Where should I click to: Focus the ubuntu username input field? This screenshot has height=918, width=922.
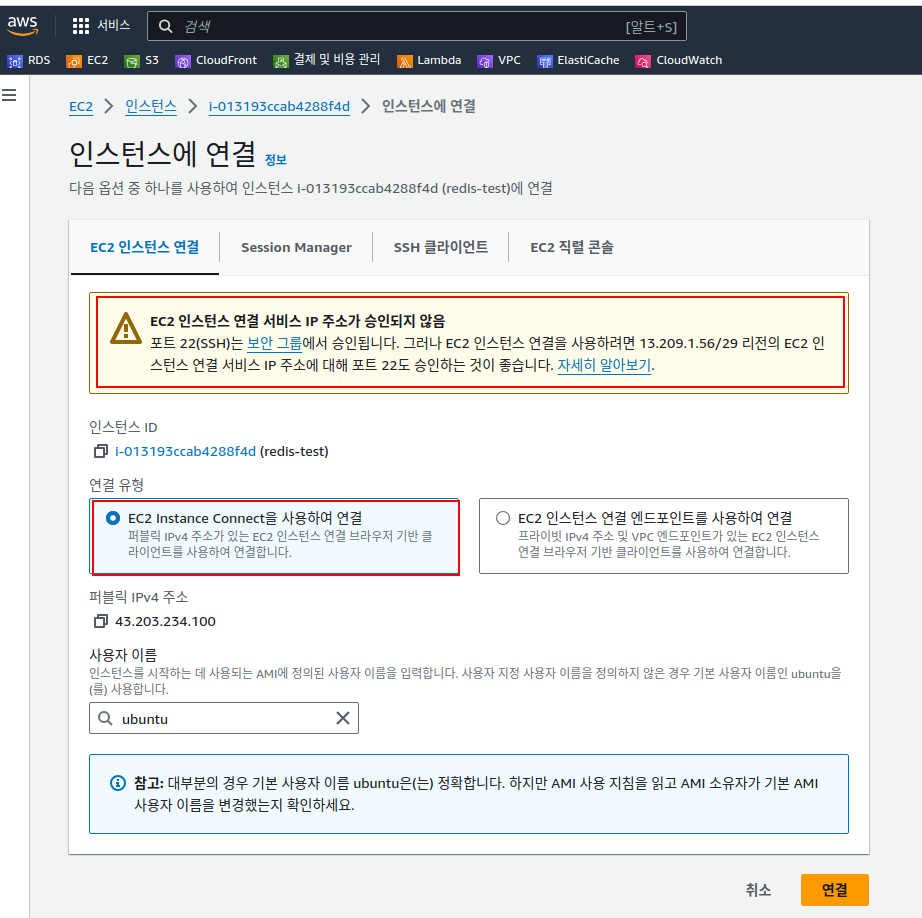tap(224, 718)
